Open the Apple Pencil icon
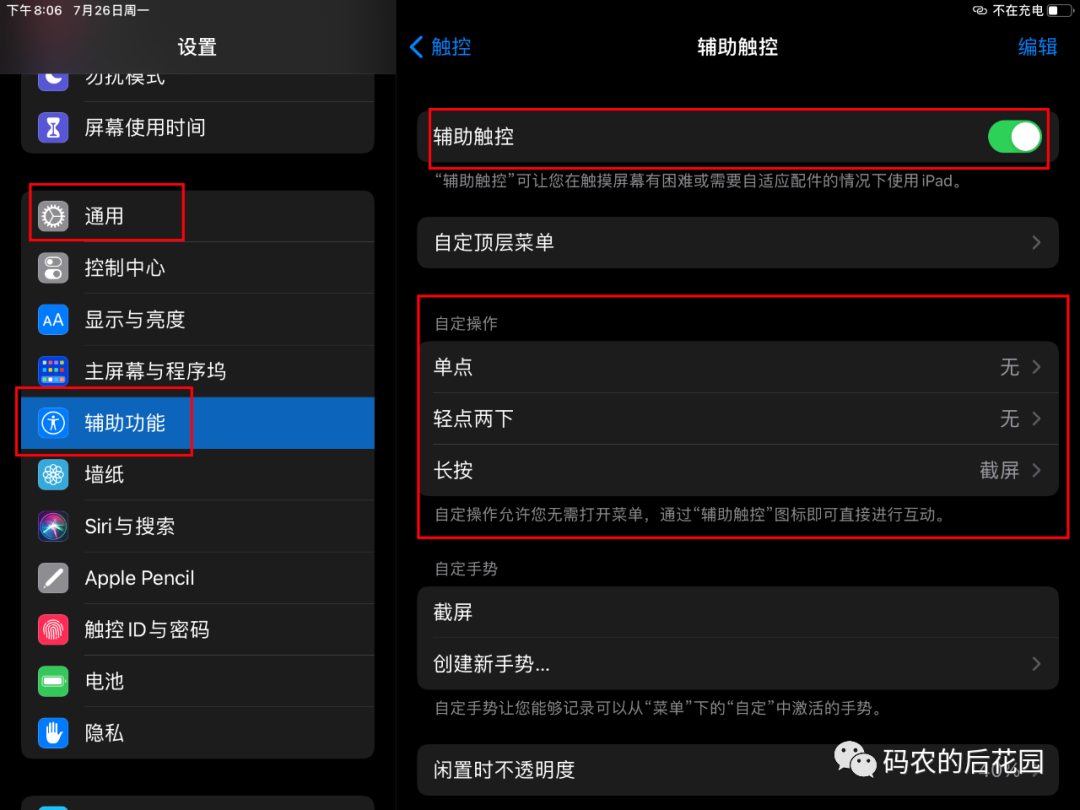The image size is (1080, 810). [53, 578]
